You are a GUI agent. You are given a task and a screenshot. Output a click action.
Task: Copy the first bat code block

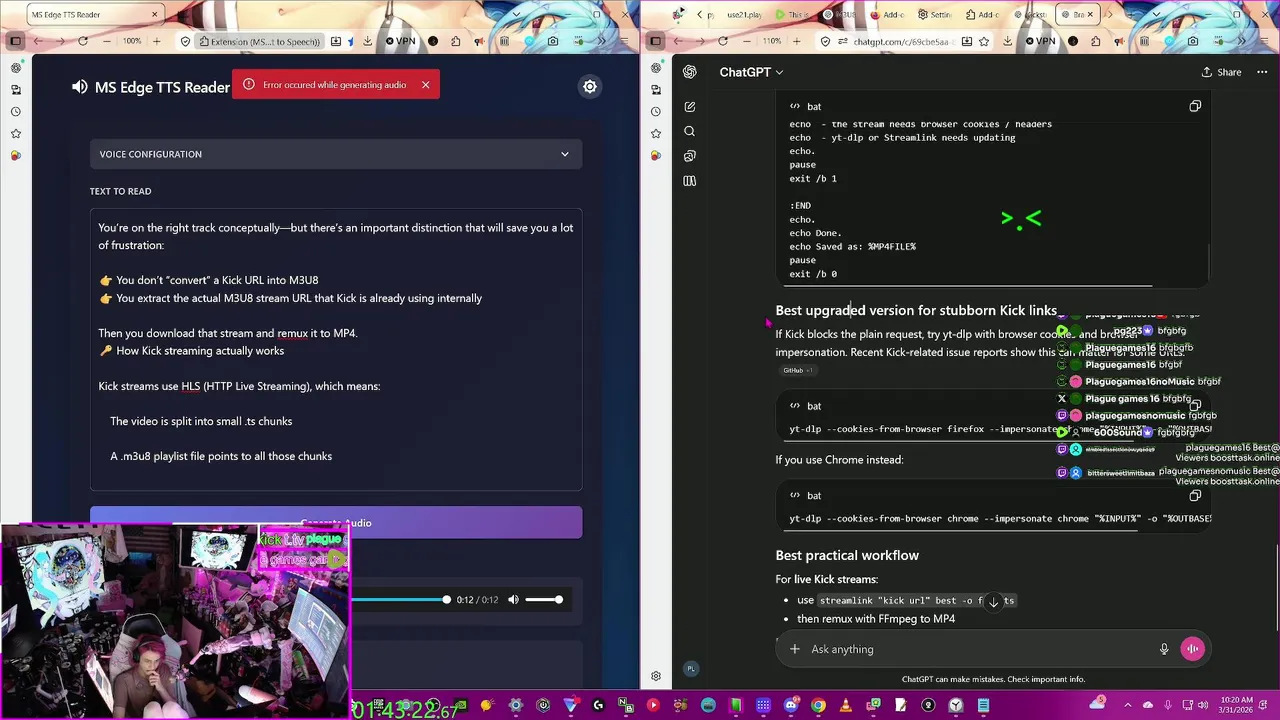pyautogui.click(x=1195, y=106)
